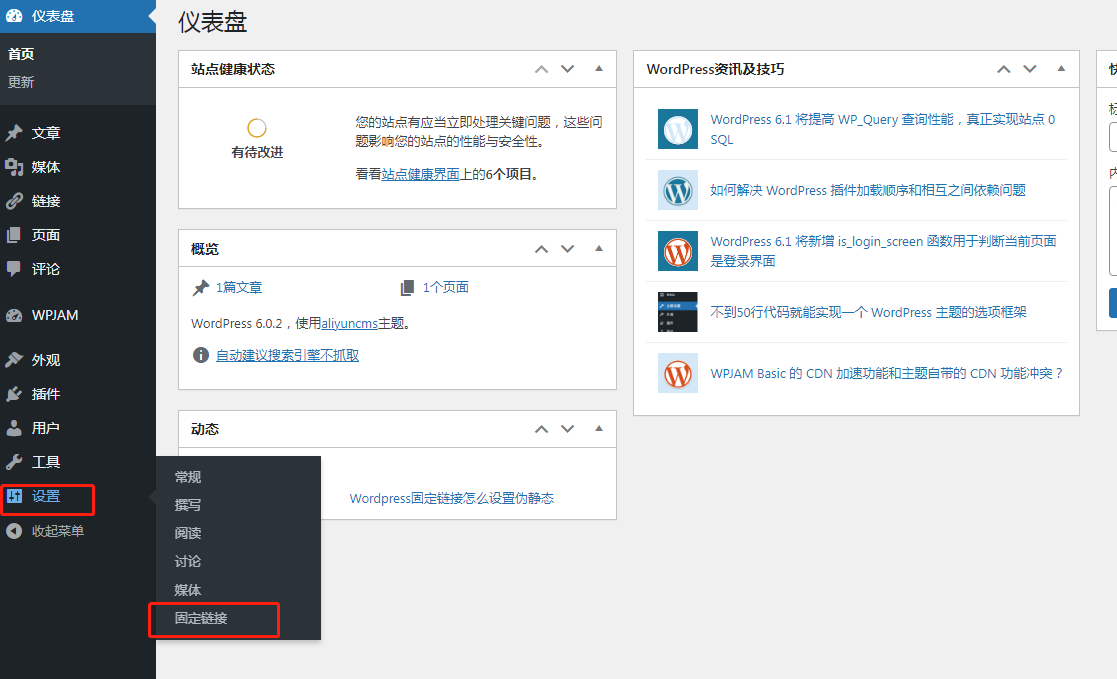Collapse the 概览 panel
Screen dimensions: 1117x679
pyautogui.click(x=599, y=249)
